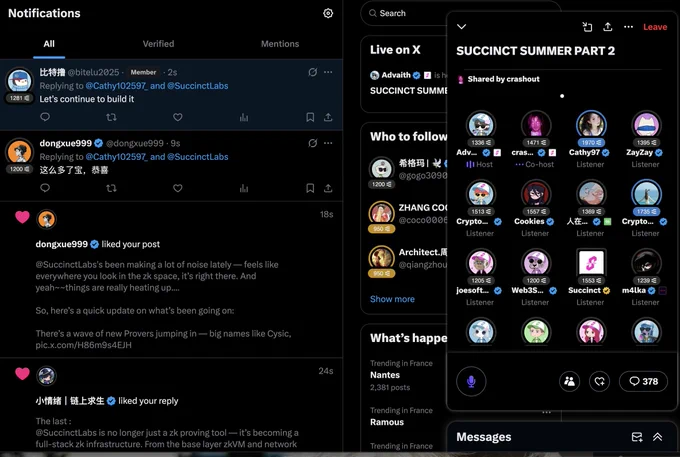Bookmark dongxue999's post
The width and height of the screenshot is (680, 457).
[310, 188]
